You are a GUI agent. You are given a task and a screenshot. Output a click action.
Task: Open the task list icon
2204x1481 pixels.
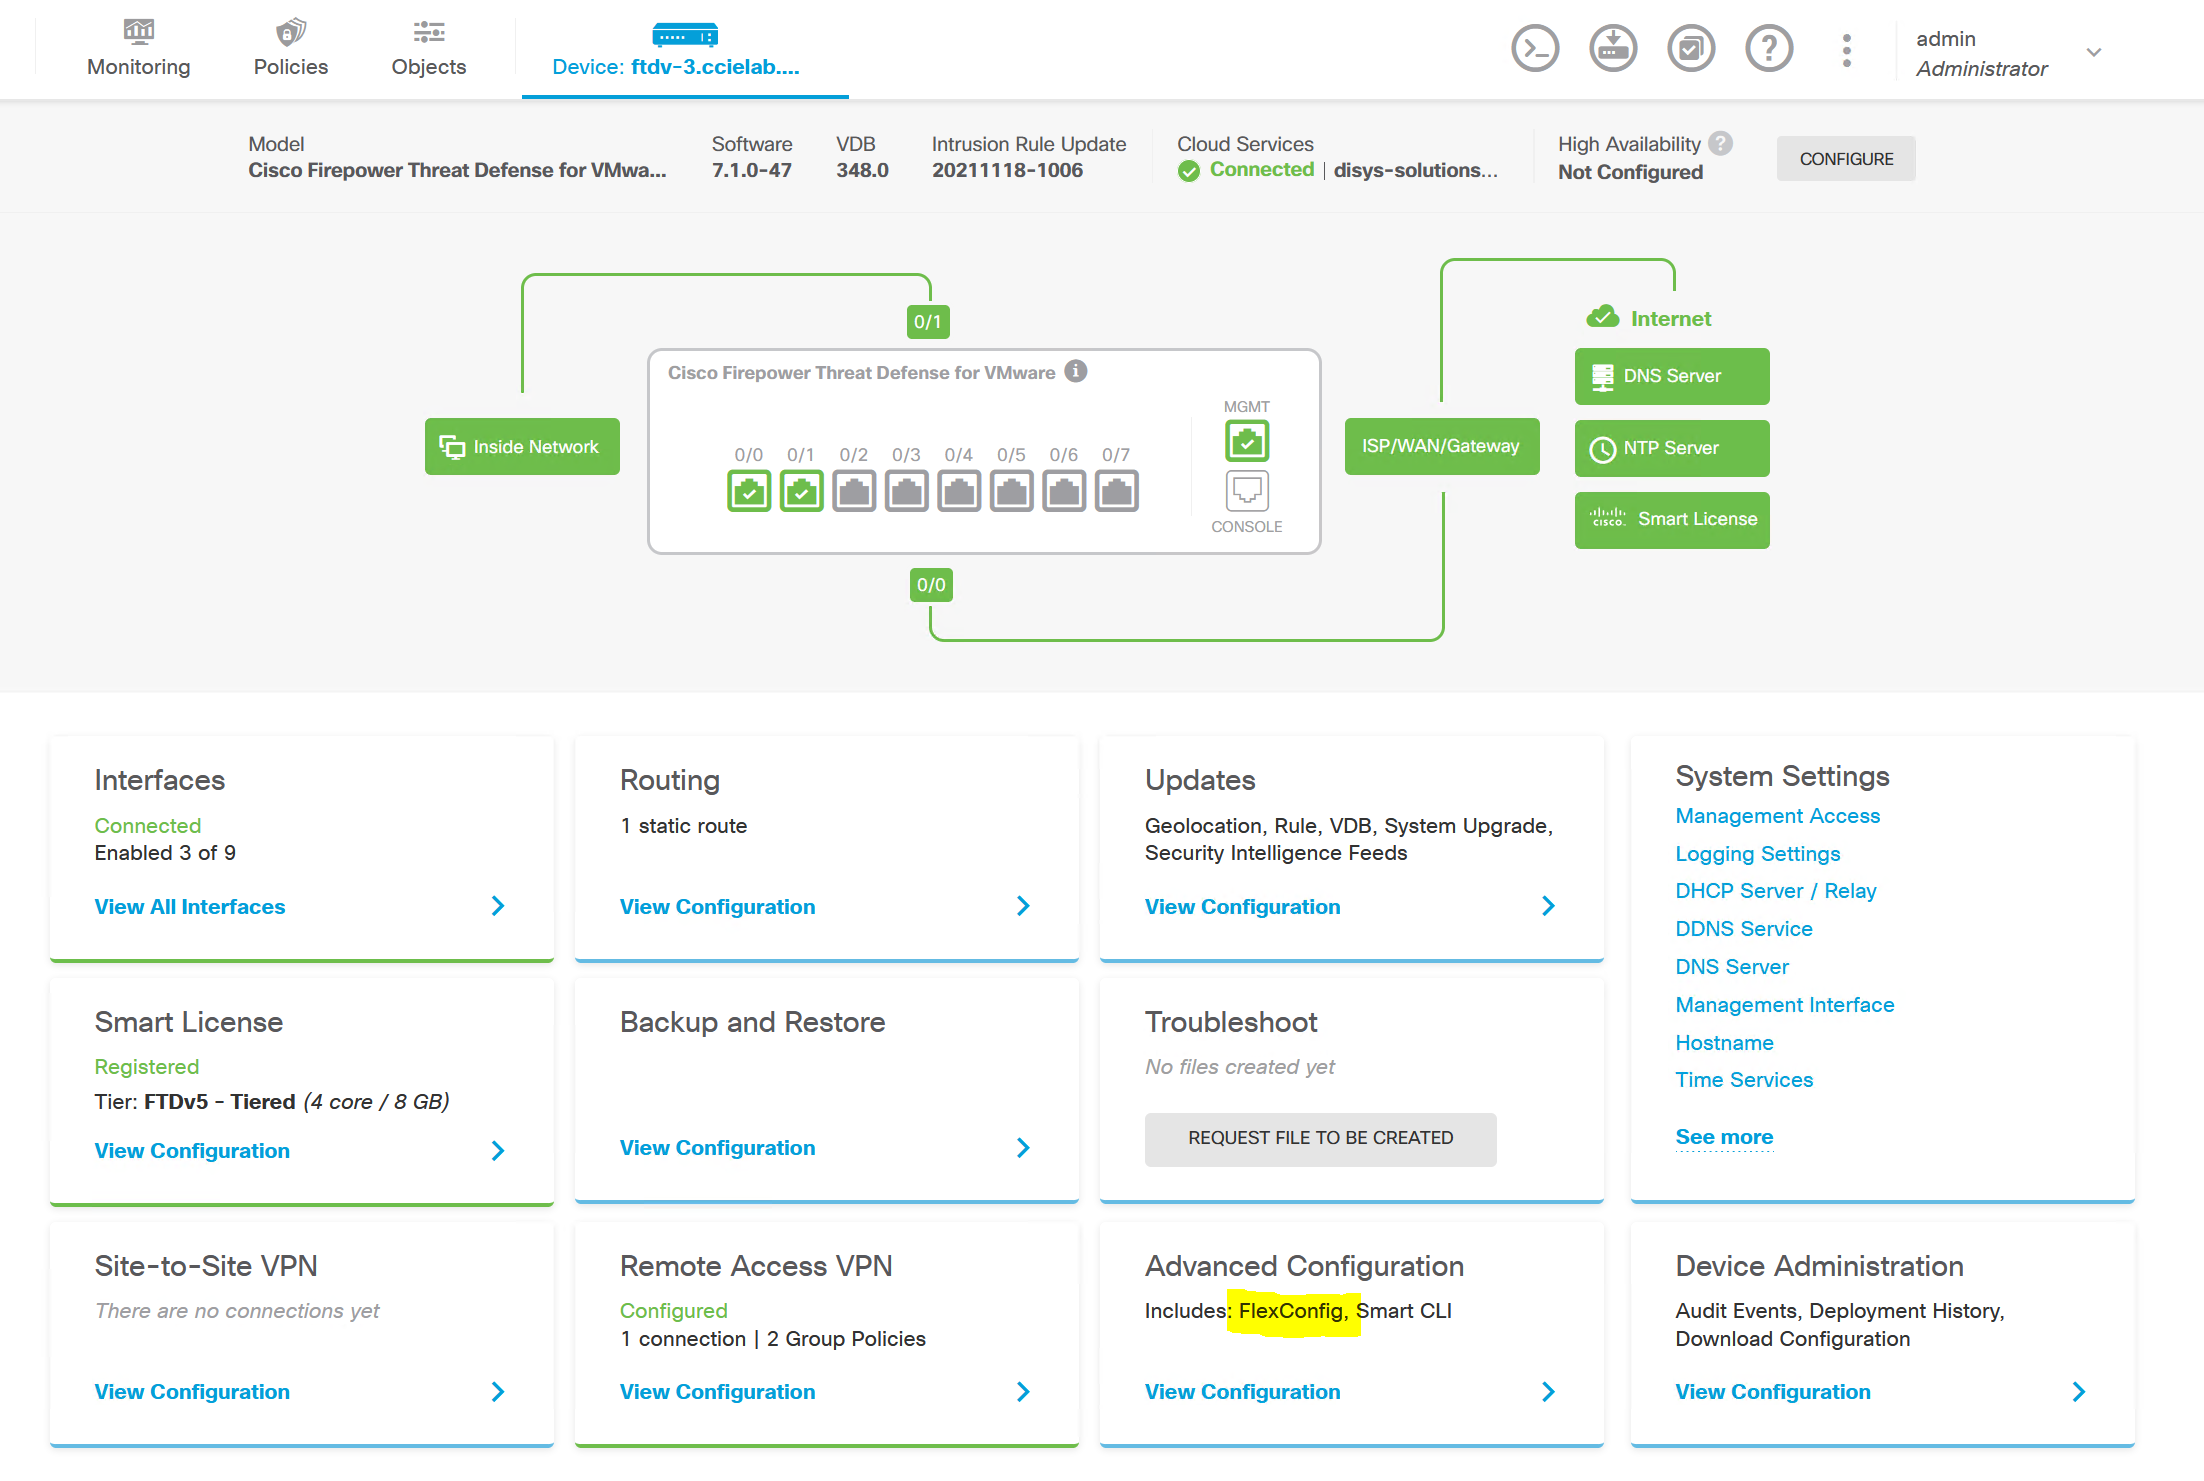1691,47
